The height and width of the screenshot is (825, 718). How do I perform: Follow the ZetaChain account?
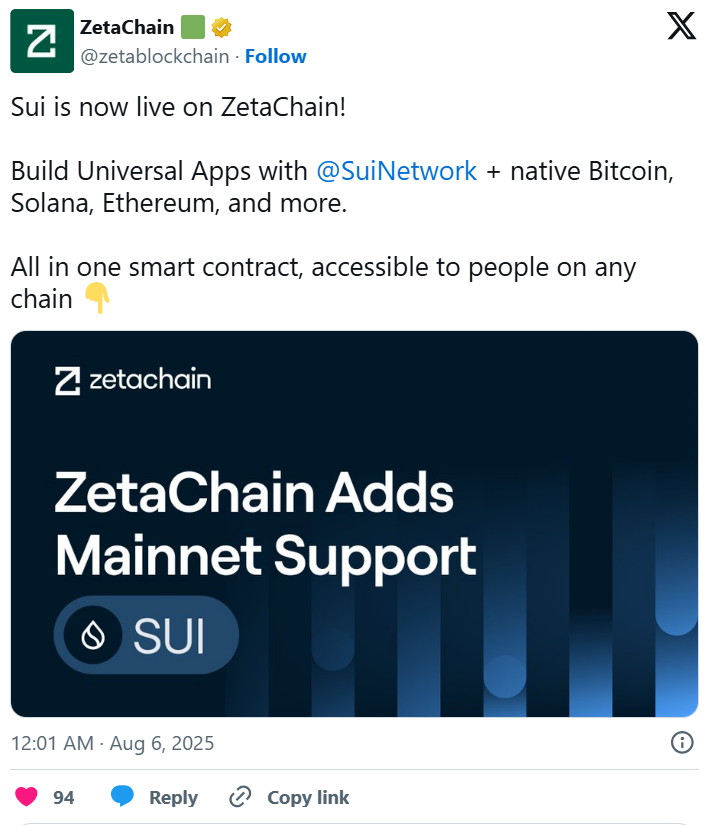pos(276,56)
